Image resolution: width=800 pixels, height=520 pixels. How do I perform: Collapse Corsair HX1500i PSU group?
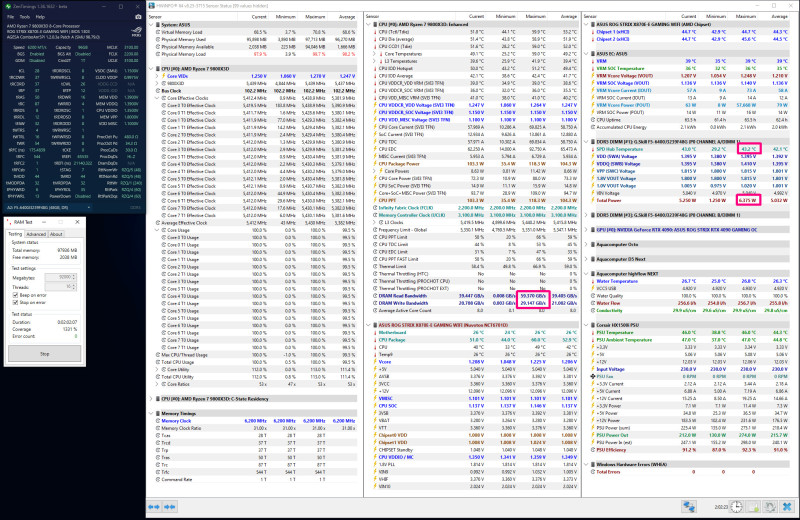click(586, 325)
